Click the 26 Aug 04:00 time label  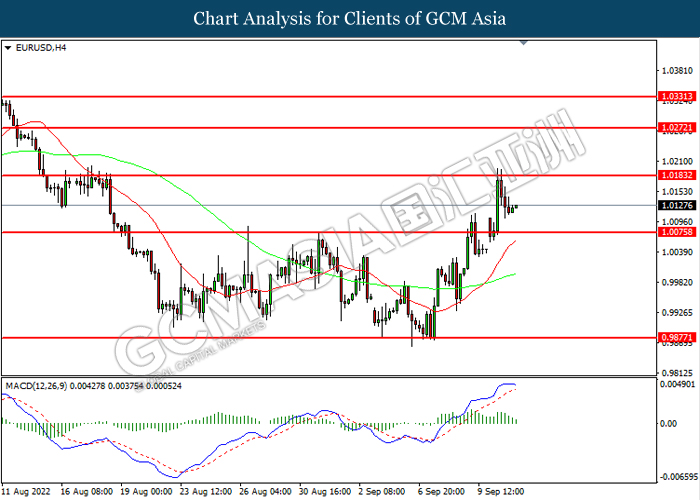(x=265, y=492)
